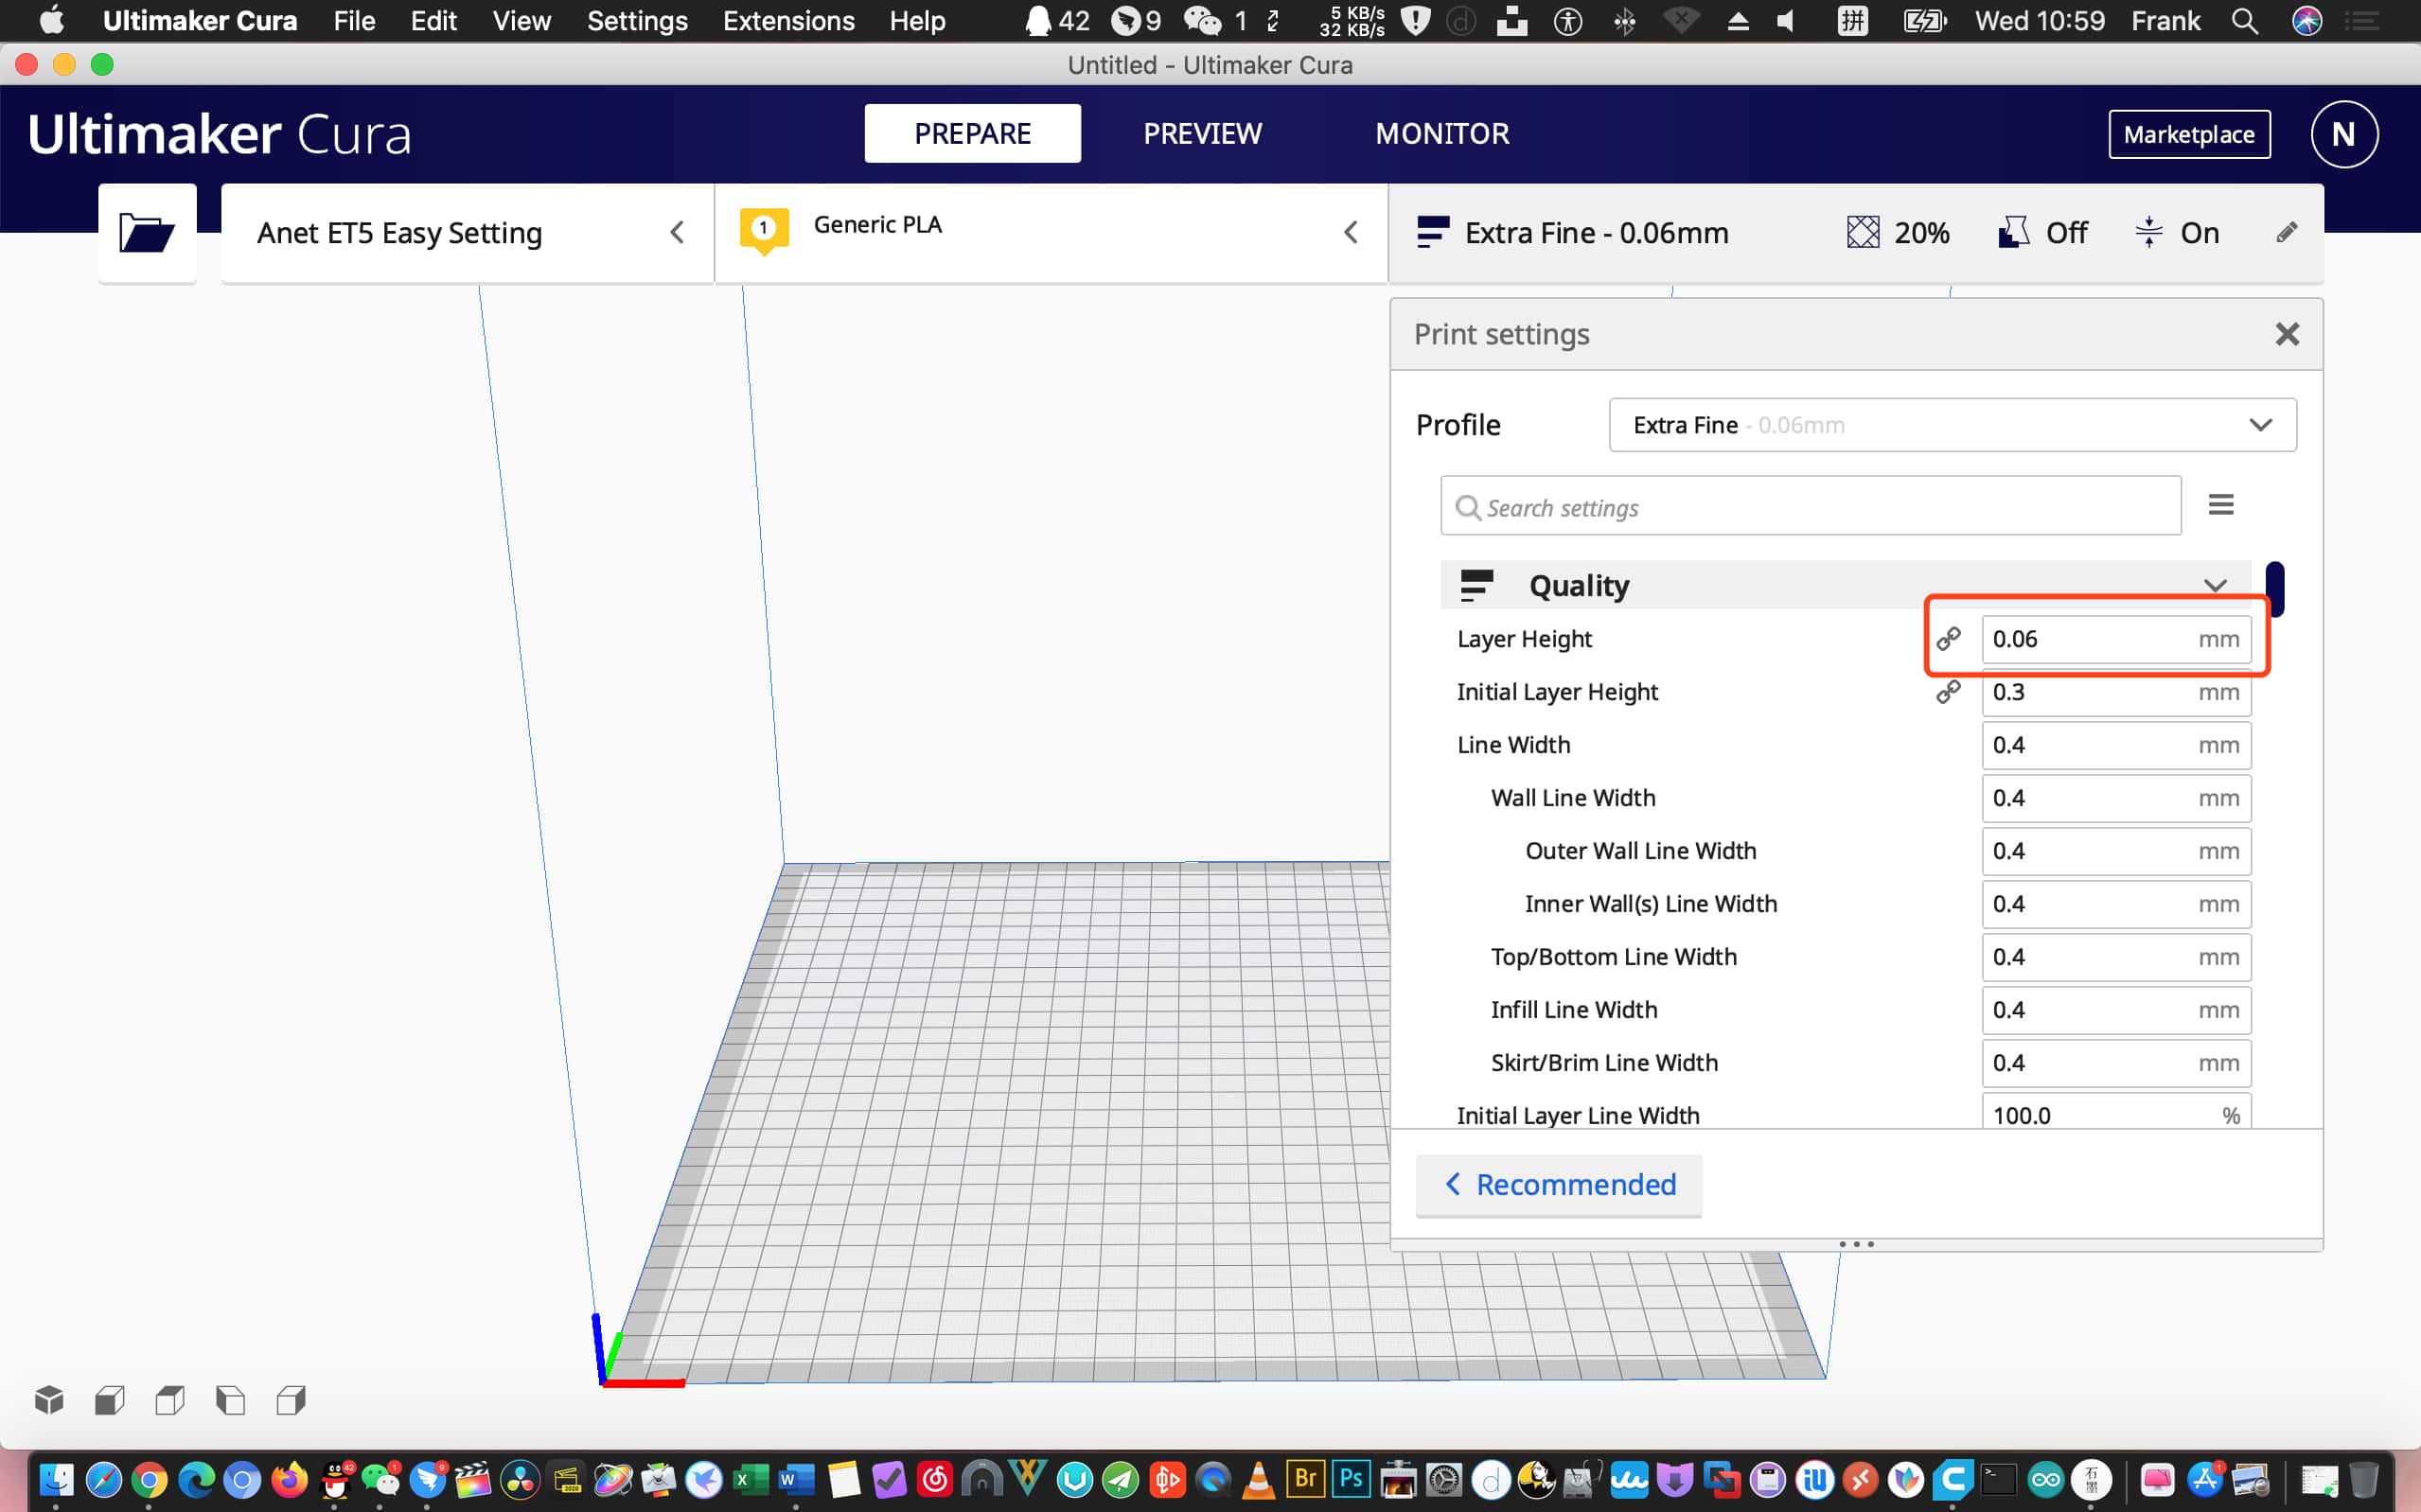
Task: Toggle link icon next to Layer Height
Action: click(1948, 639)
